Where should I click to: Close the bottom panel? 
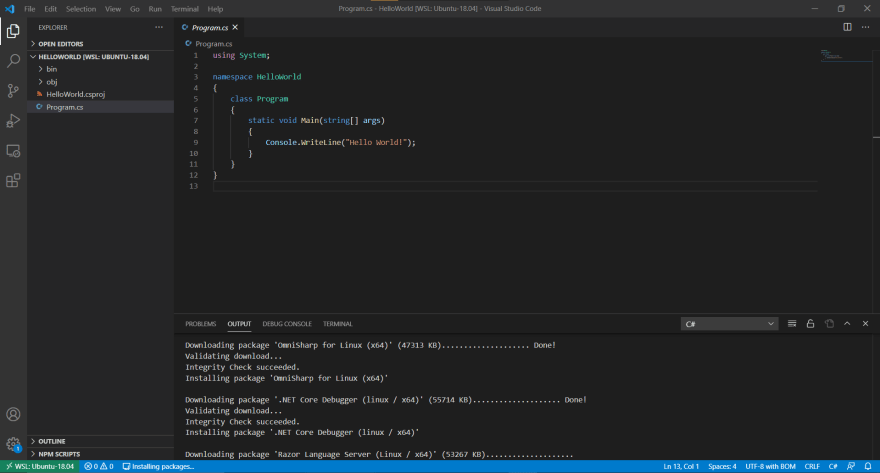click(865, 324)
